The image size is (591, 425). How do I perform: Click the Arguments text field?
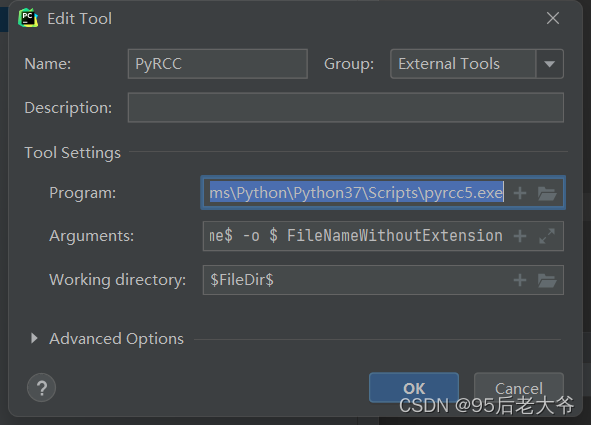coord(356,236)
